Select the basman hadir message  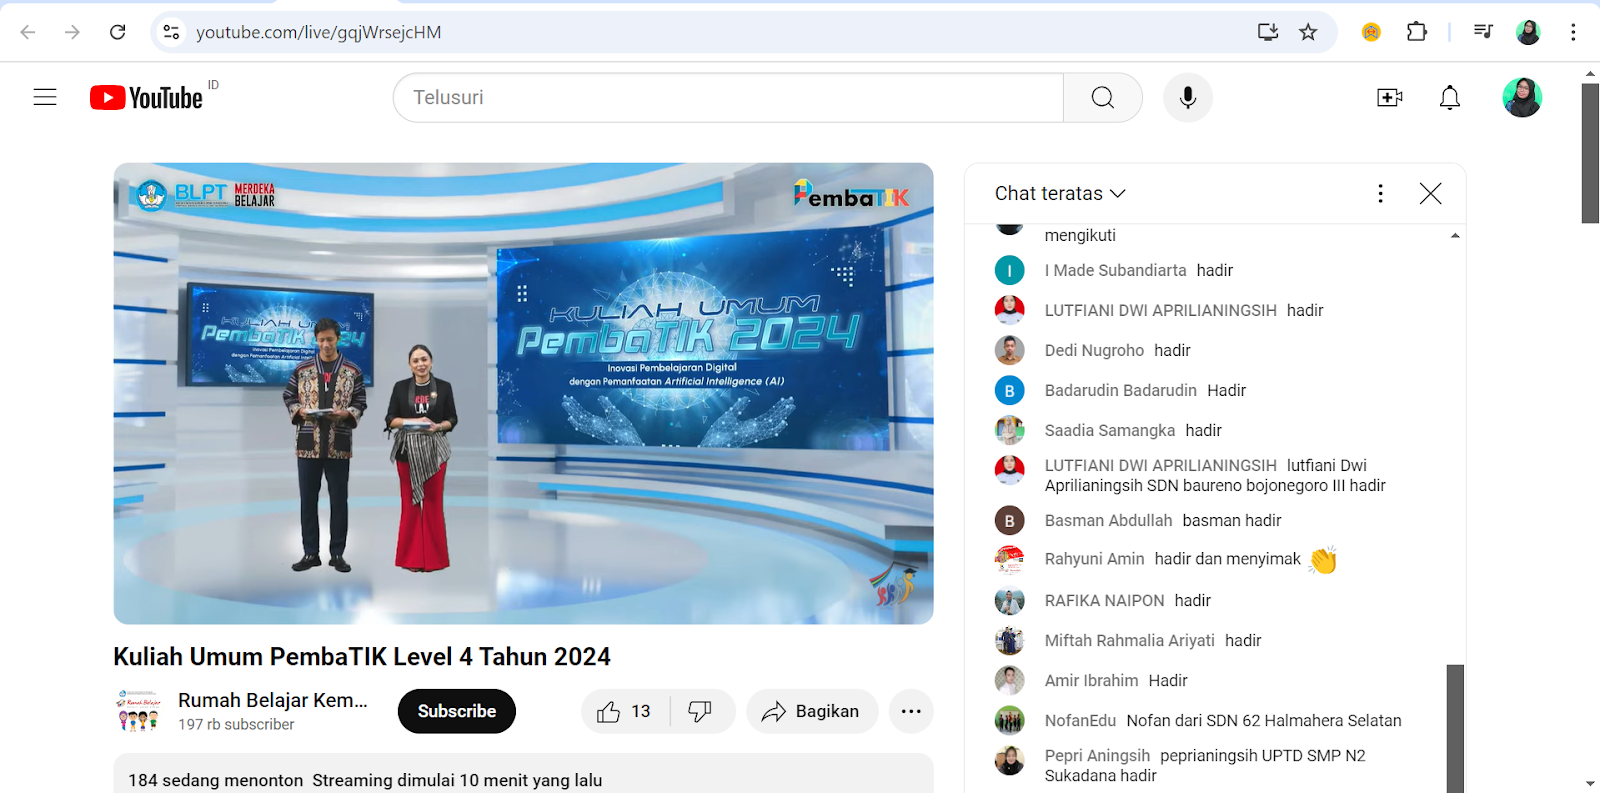coord(1232,520)
